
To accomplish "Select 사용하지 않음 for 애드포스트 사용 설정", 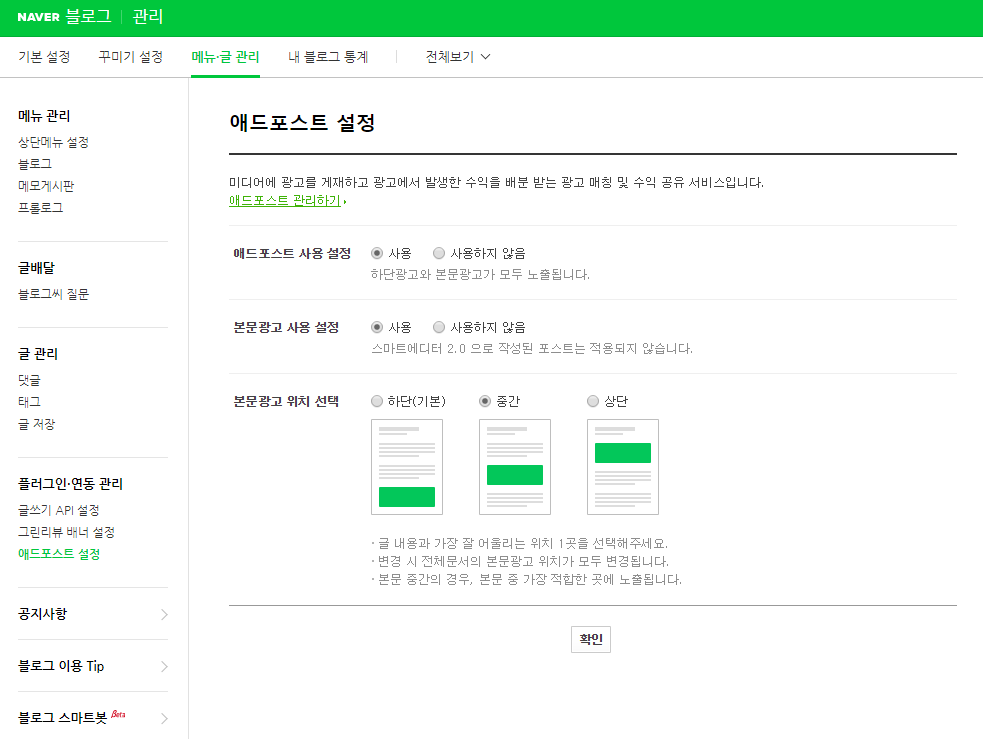I will (439, 253).
